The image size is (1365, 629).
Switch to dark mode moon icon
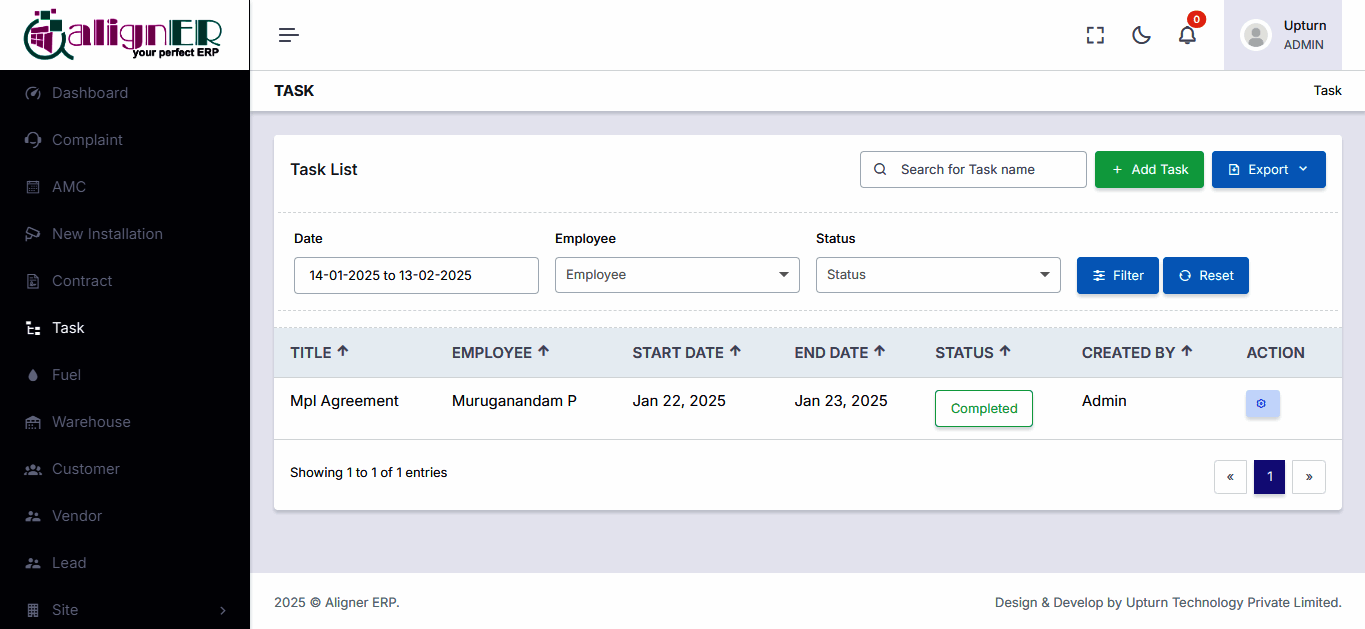(1141, 35)
